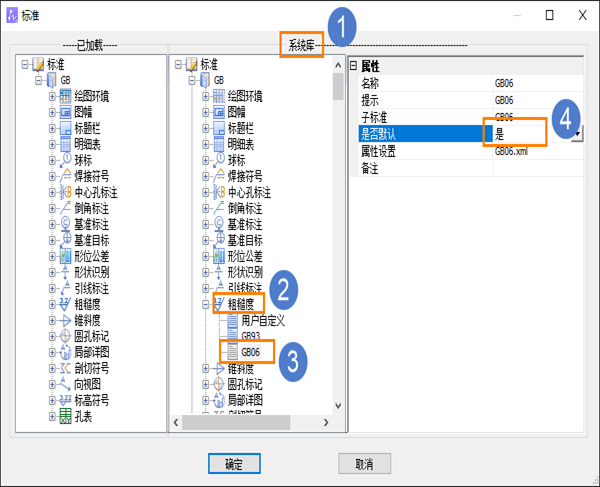This screenshot has width=600, height=487.
Task: Click the empty 备注 value field
Action: point(538,168)
